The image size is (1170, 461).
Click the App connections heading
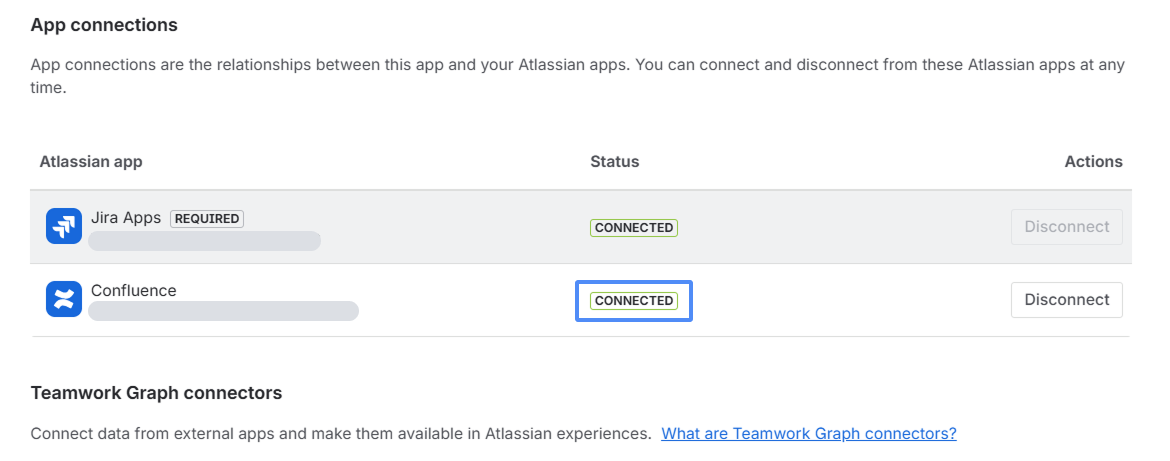pyautogui.click(x=104, y=25)
